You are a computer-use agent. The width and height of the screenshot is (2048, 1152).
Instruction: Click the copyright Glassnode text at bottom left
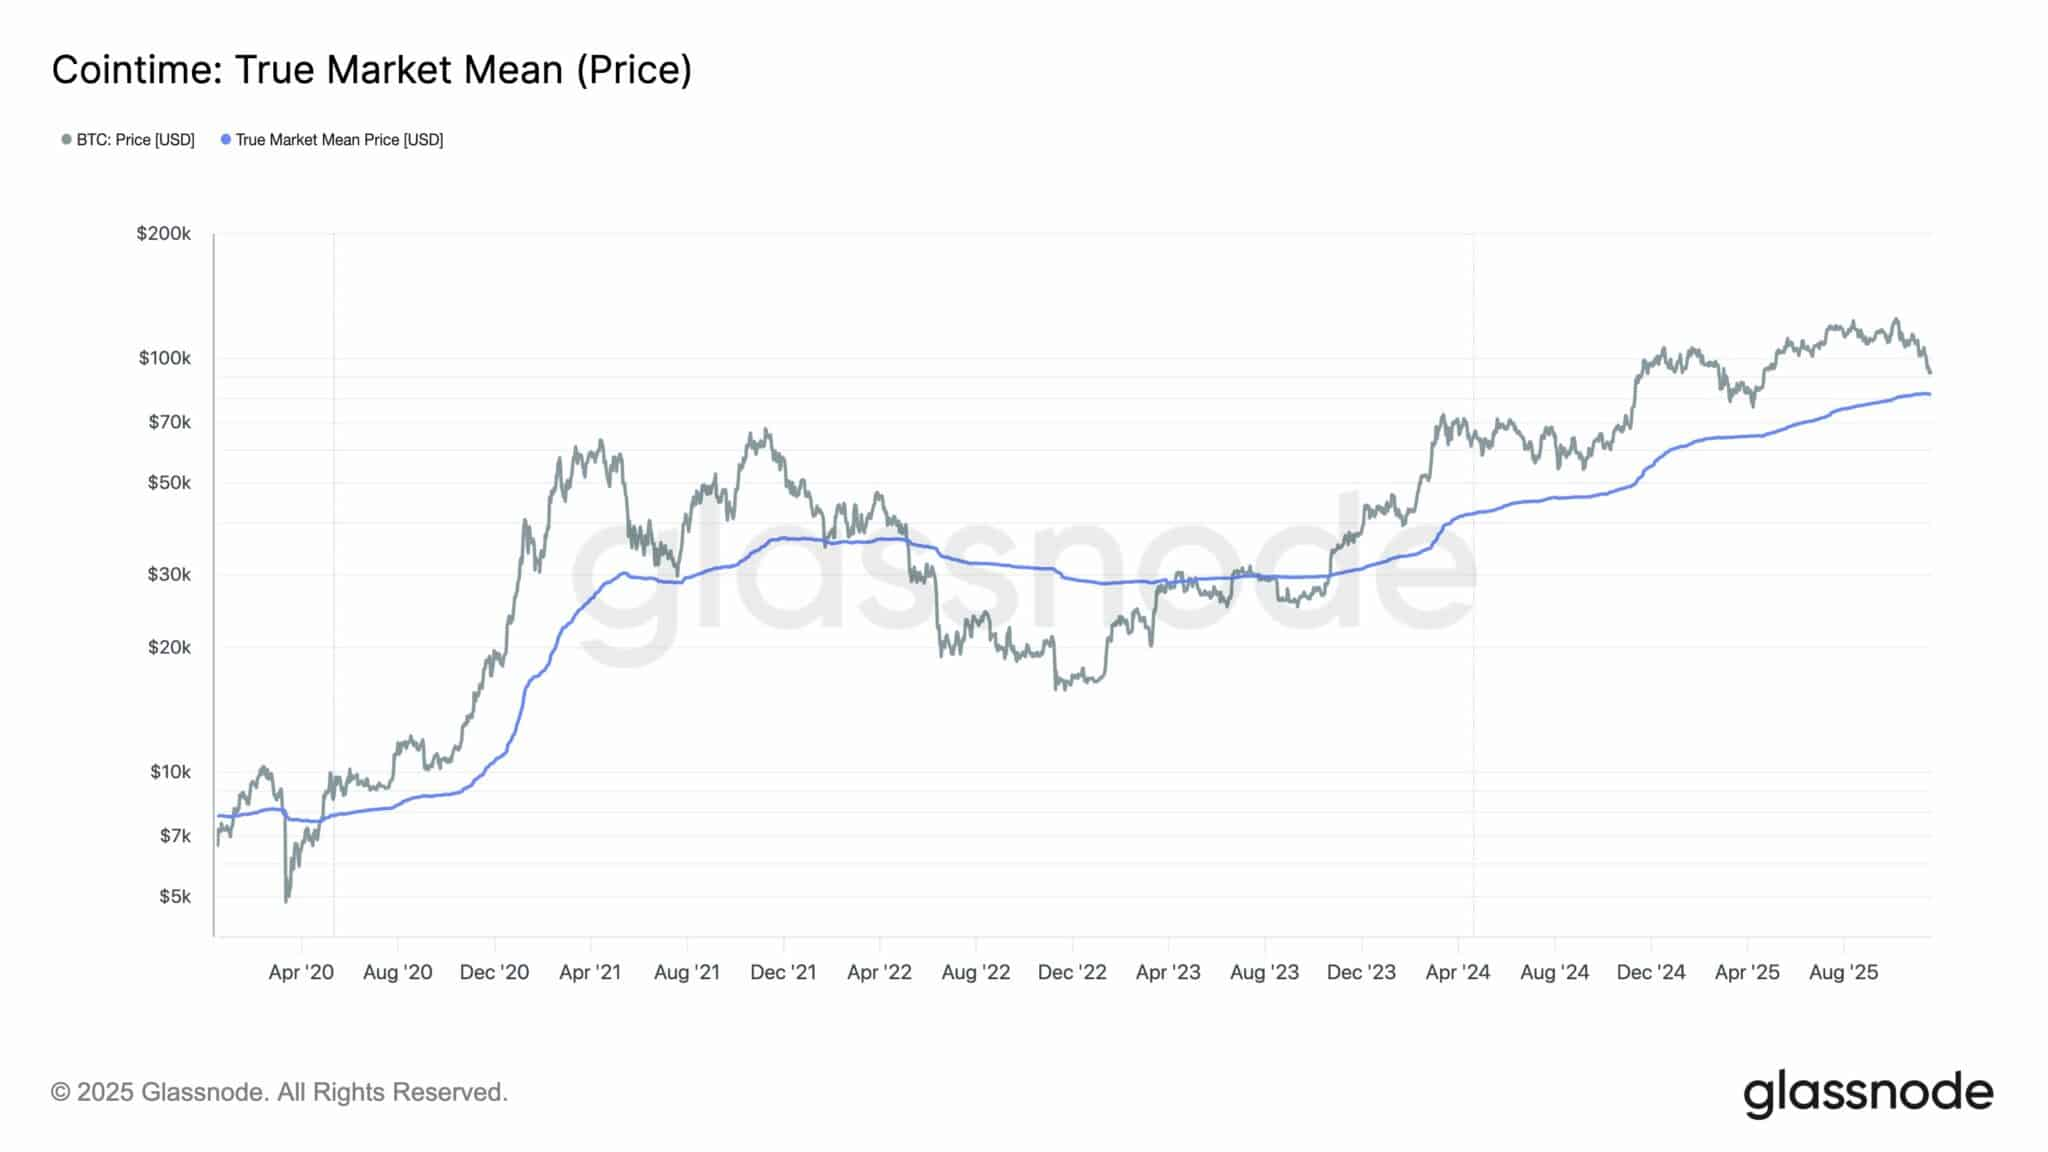pos(279,1092)
